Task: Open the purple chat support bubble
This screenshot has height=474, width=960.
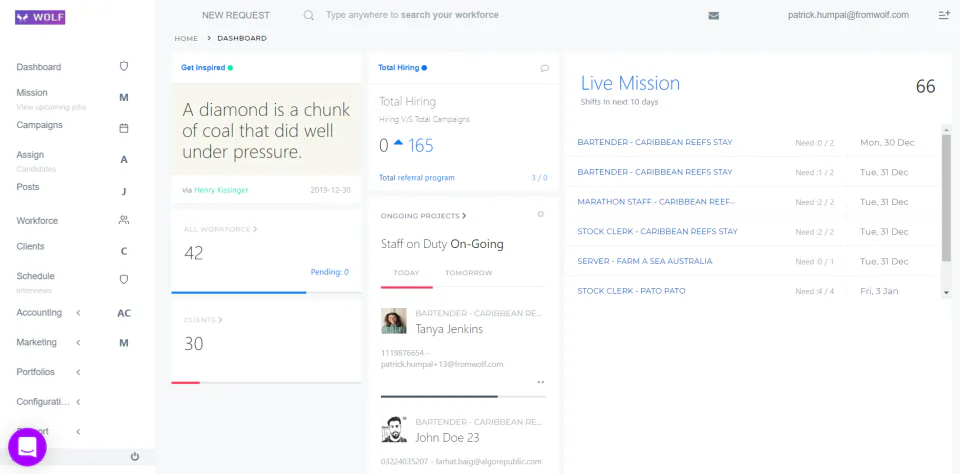Action: pyautogui.click(x=27, y=446)
